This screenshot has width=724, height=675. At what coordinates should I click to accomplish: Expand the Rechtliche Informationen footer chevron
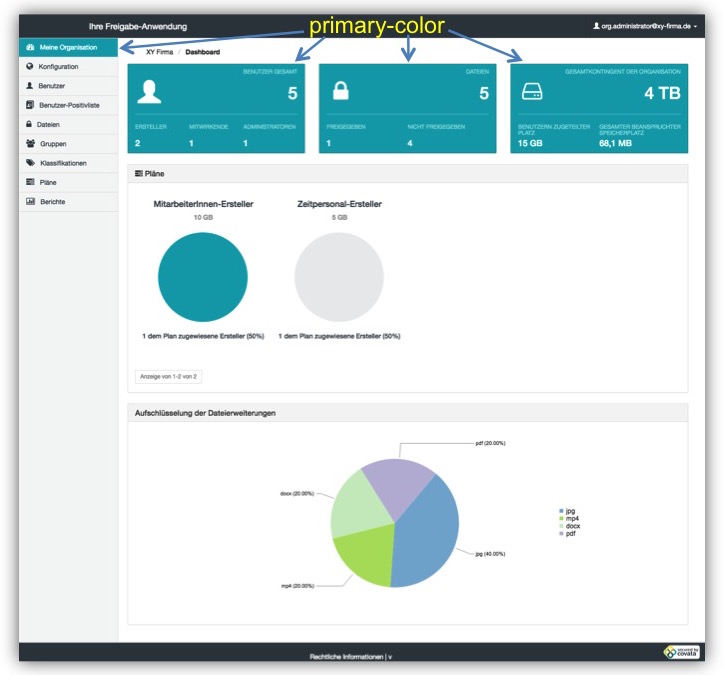point(390,657)
